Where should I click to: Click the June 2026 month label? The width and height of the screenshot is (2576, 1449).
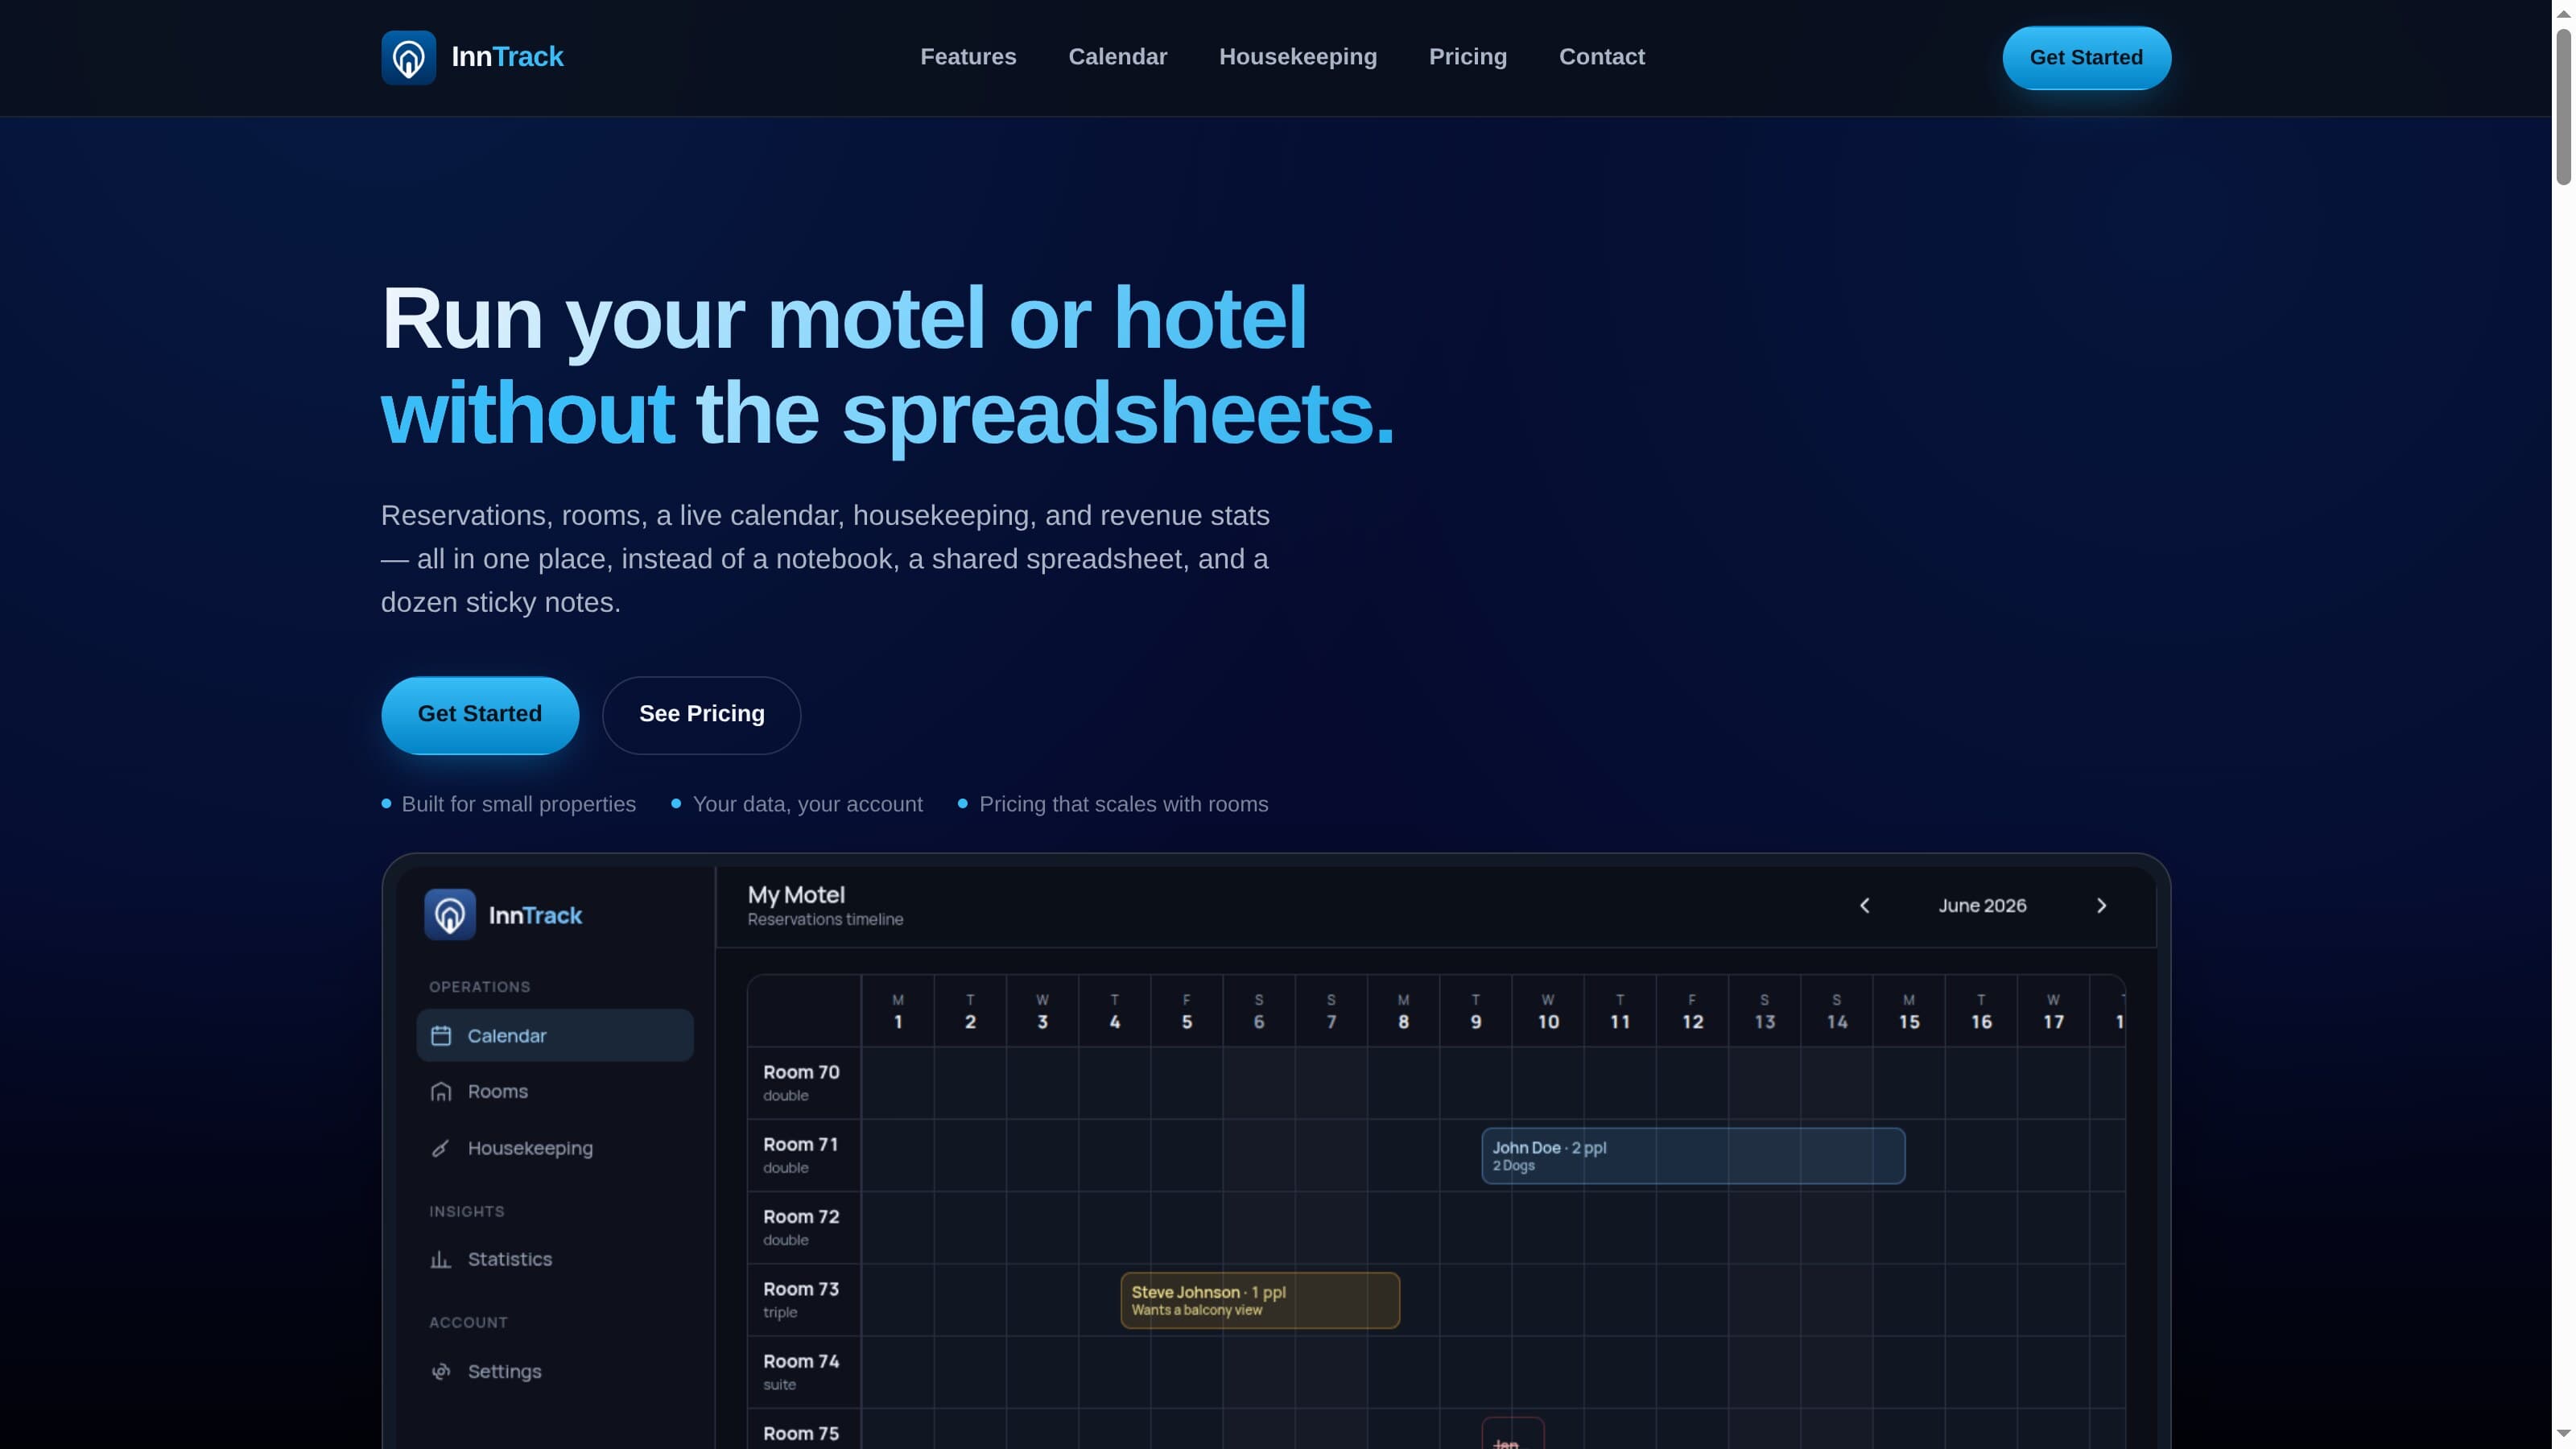tap(1982, 905)
